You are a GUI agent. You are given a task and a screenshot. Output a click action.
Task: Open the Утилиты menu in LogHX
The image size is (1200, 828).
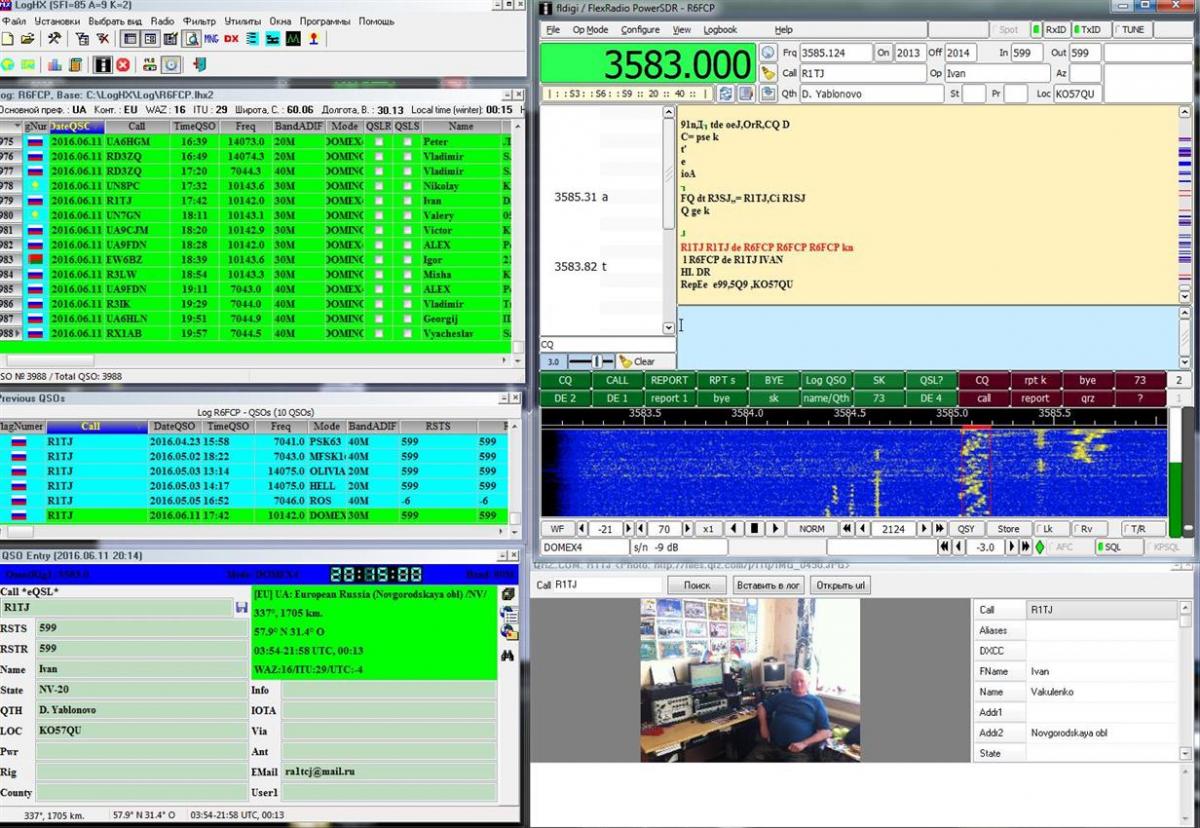(243, 21)
